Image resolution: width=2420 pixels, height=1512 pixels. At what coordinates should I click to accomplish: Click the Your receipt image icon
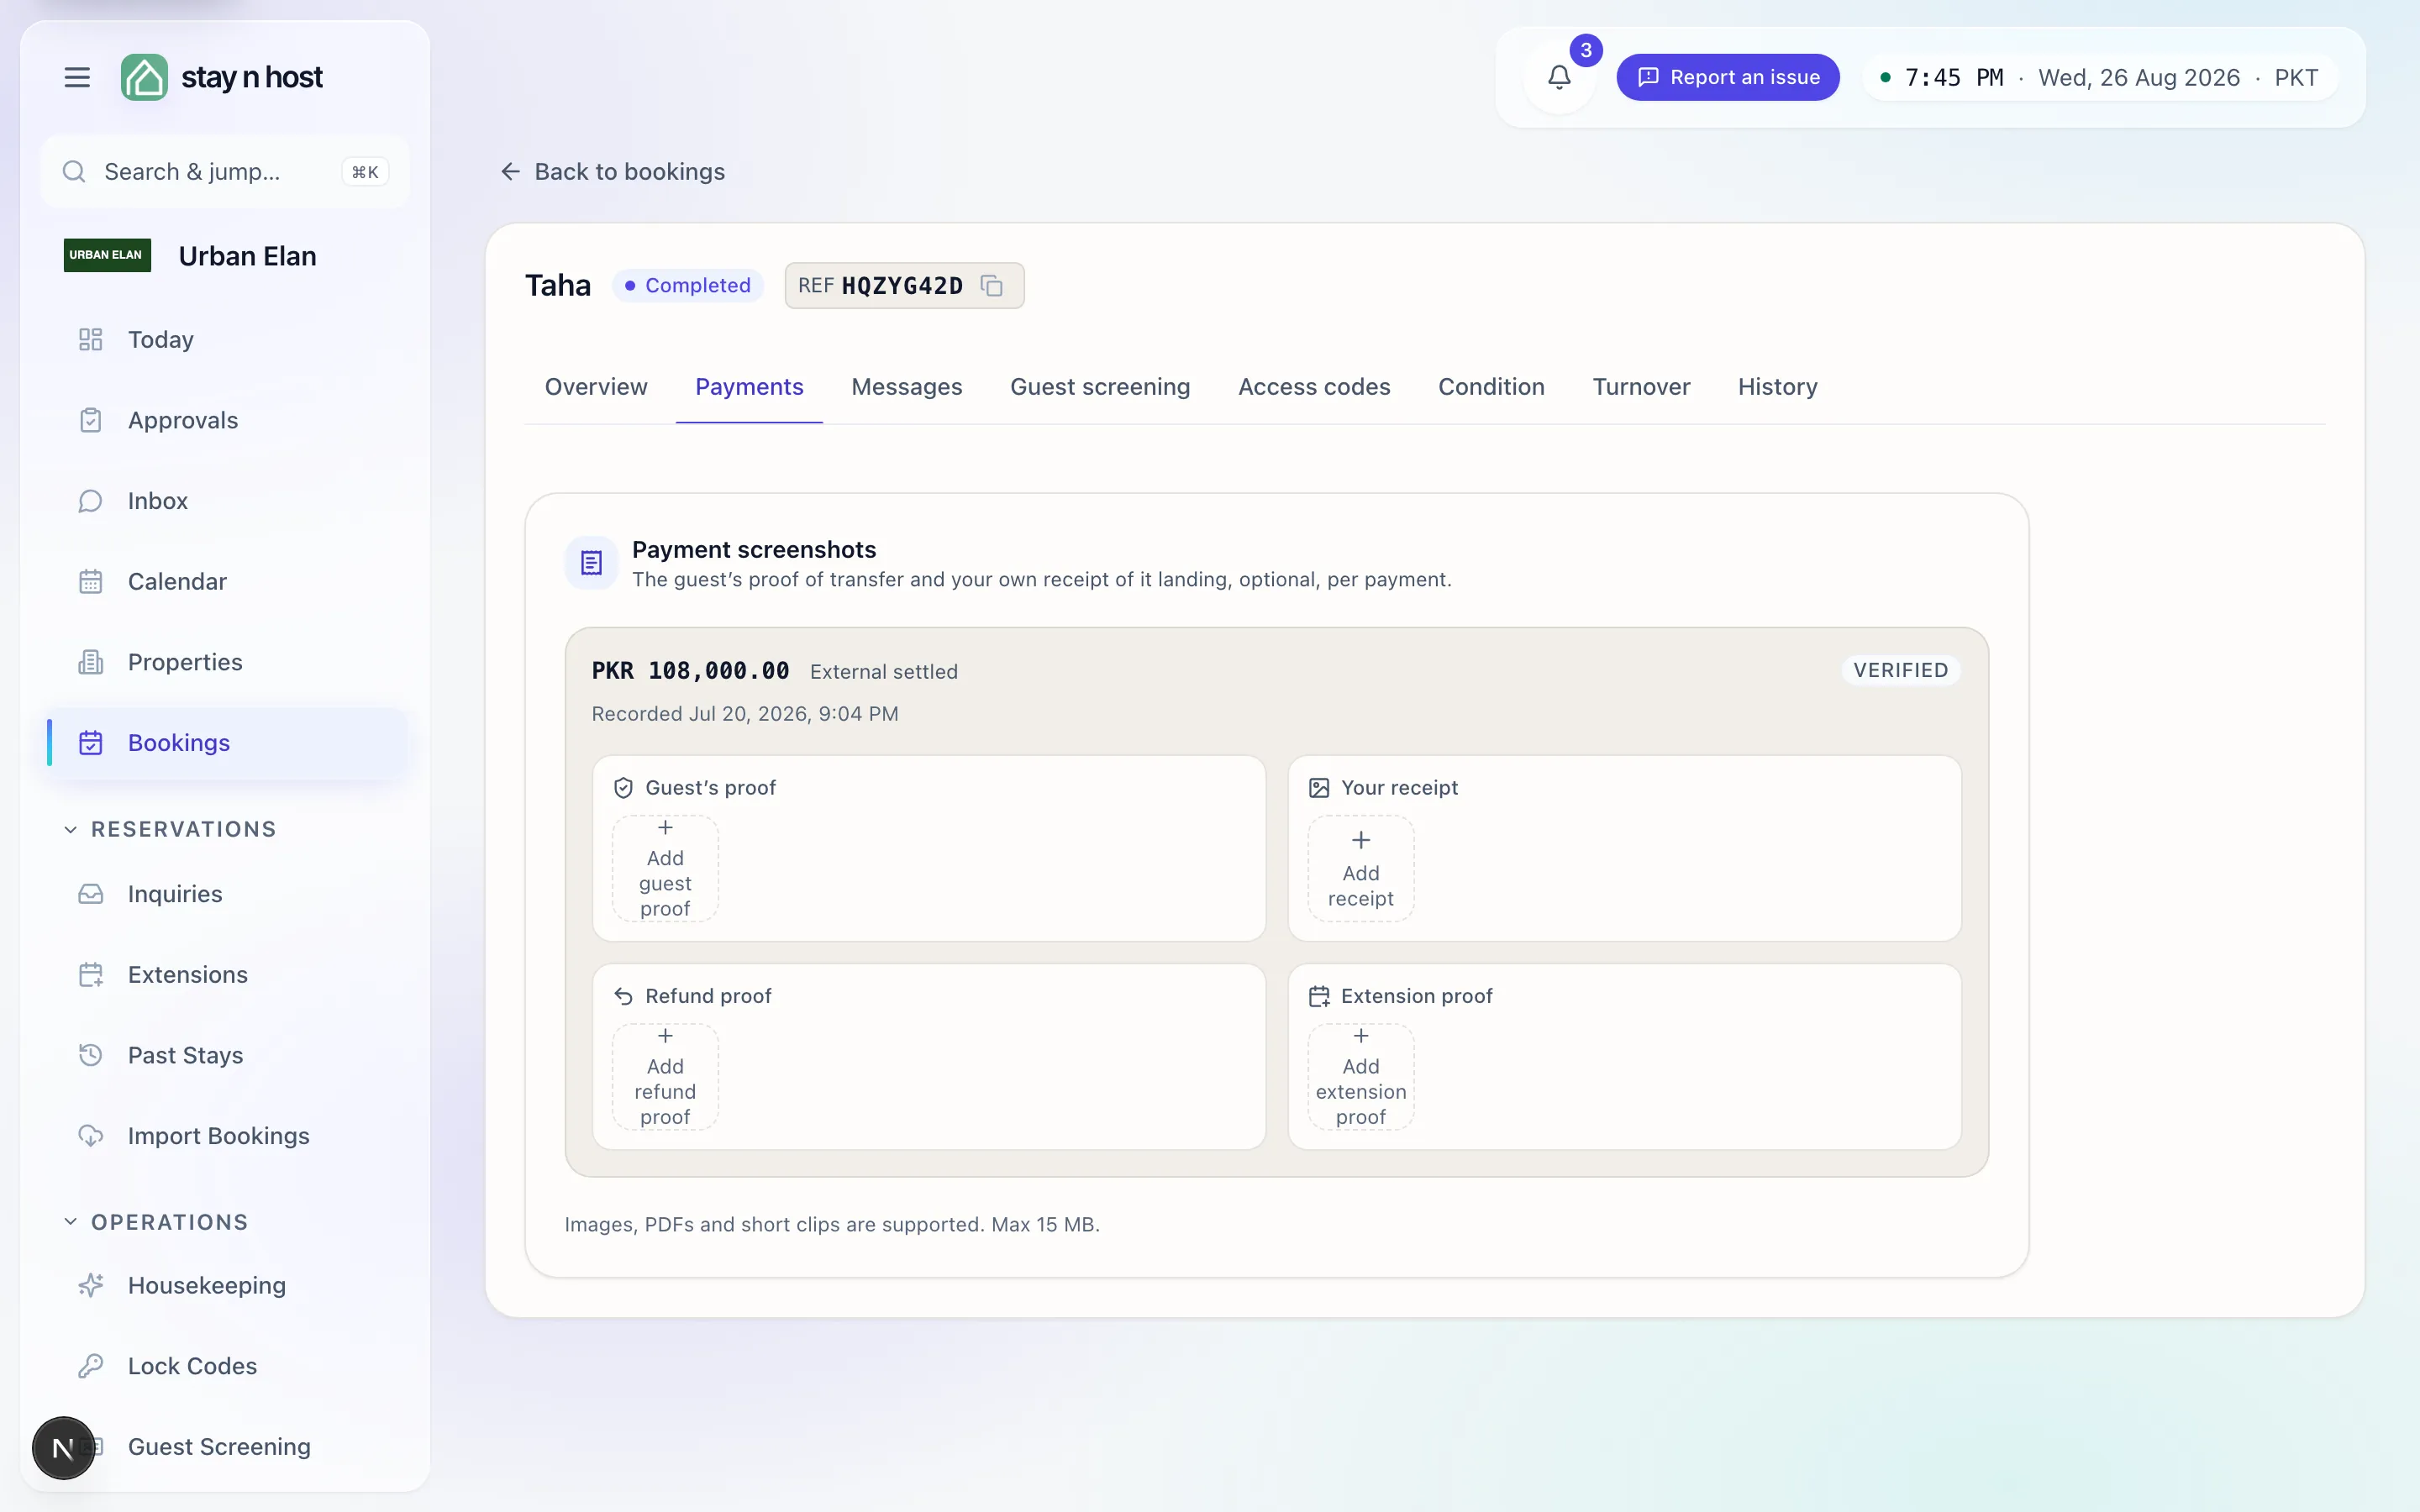pos(1319,788)
